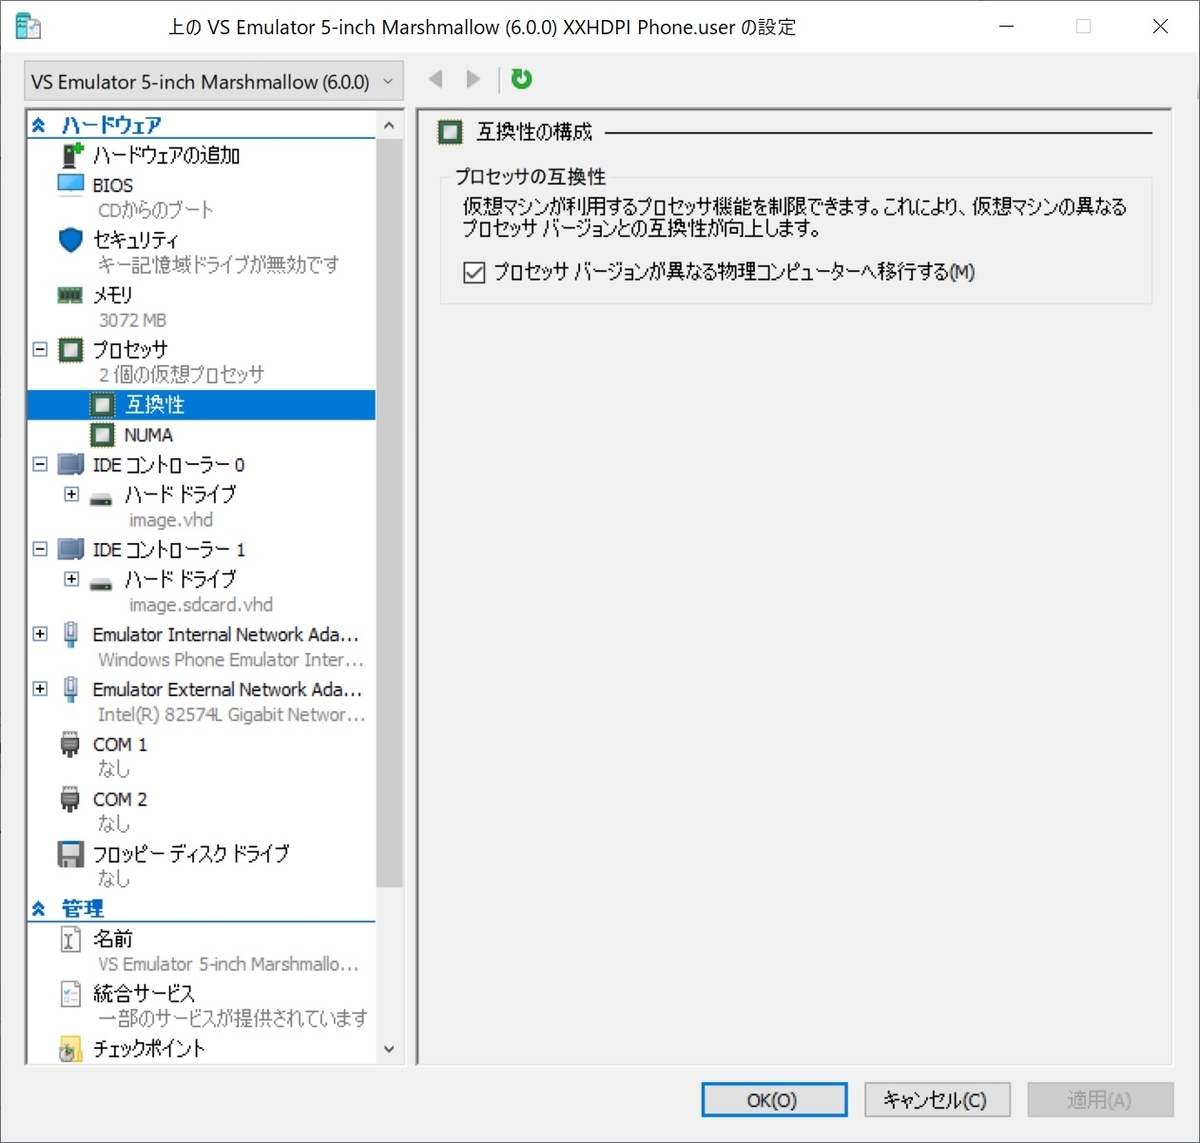Expand hard drive node for image.vhd
The width and height of the screenshot is (1200, 1143).
72,494
